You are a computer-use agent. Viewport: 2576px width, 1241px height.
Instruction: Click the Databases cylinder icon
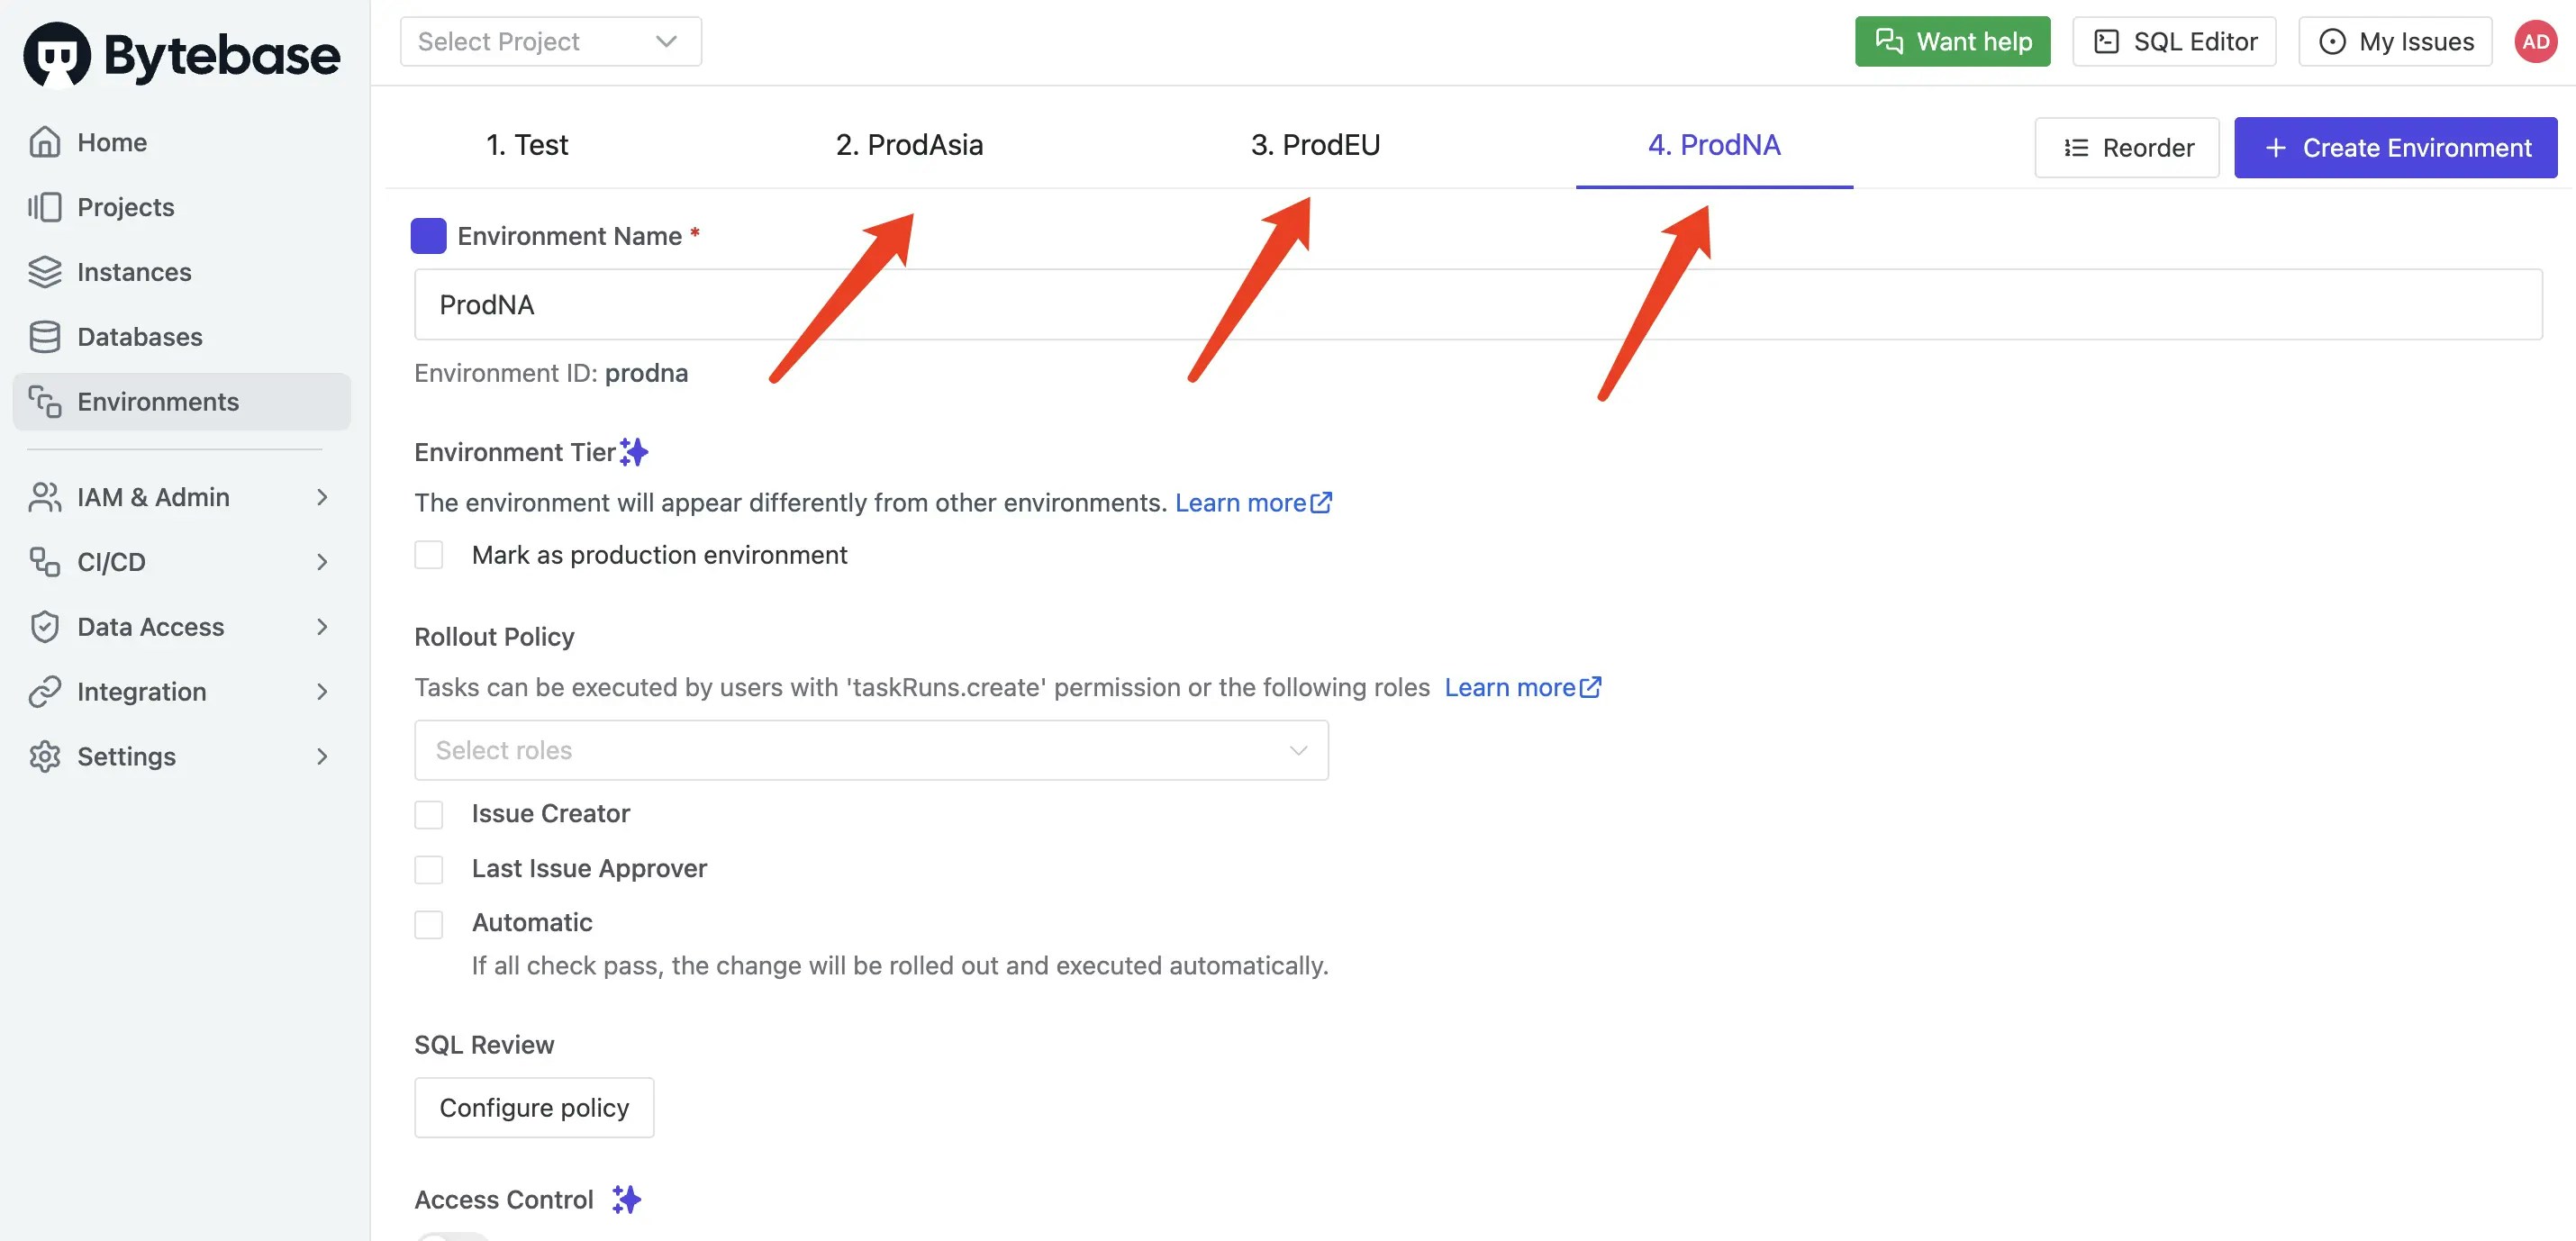pos(44,337)
